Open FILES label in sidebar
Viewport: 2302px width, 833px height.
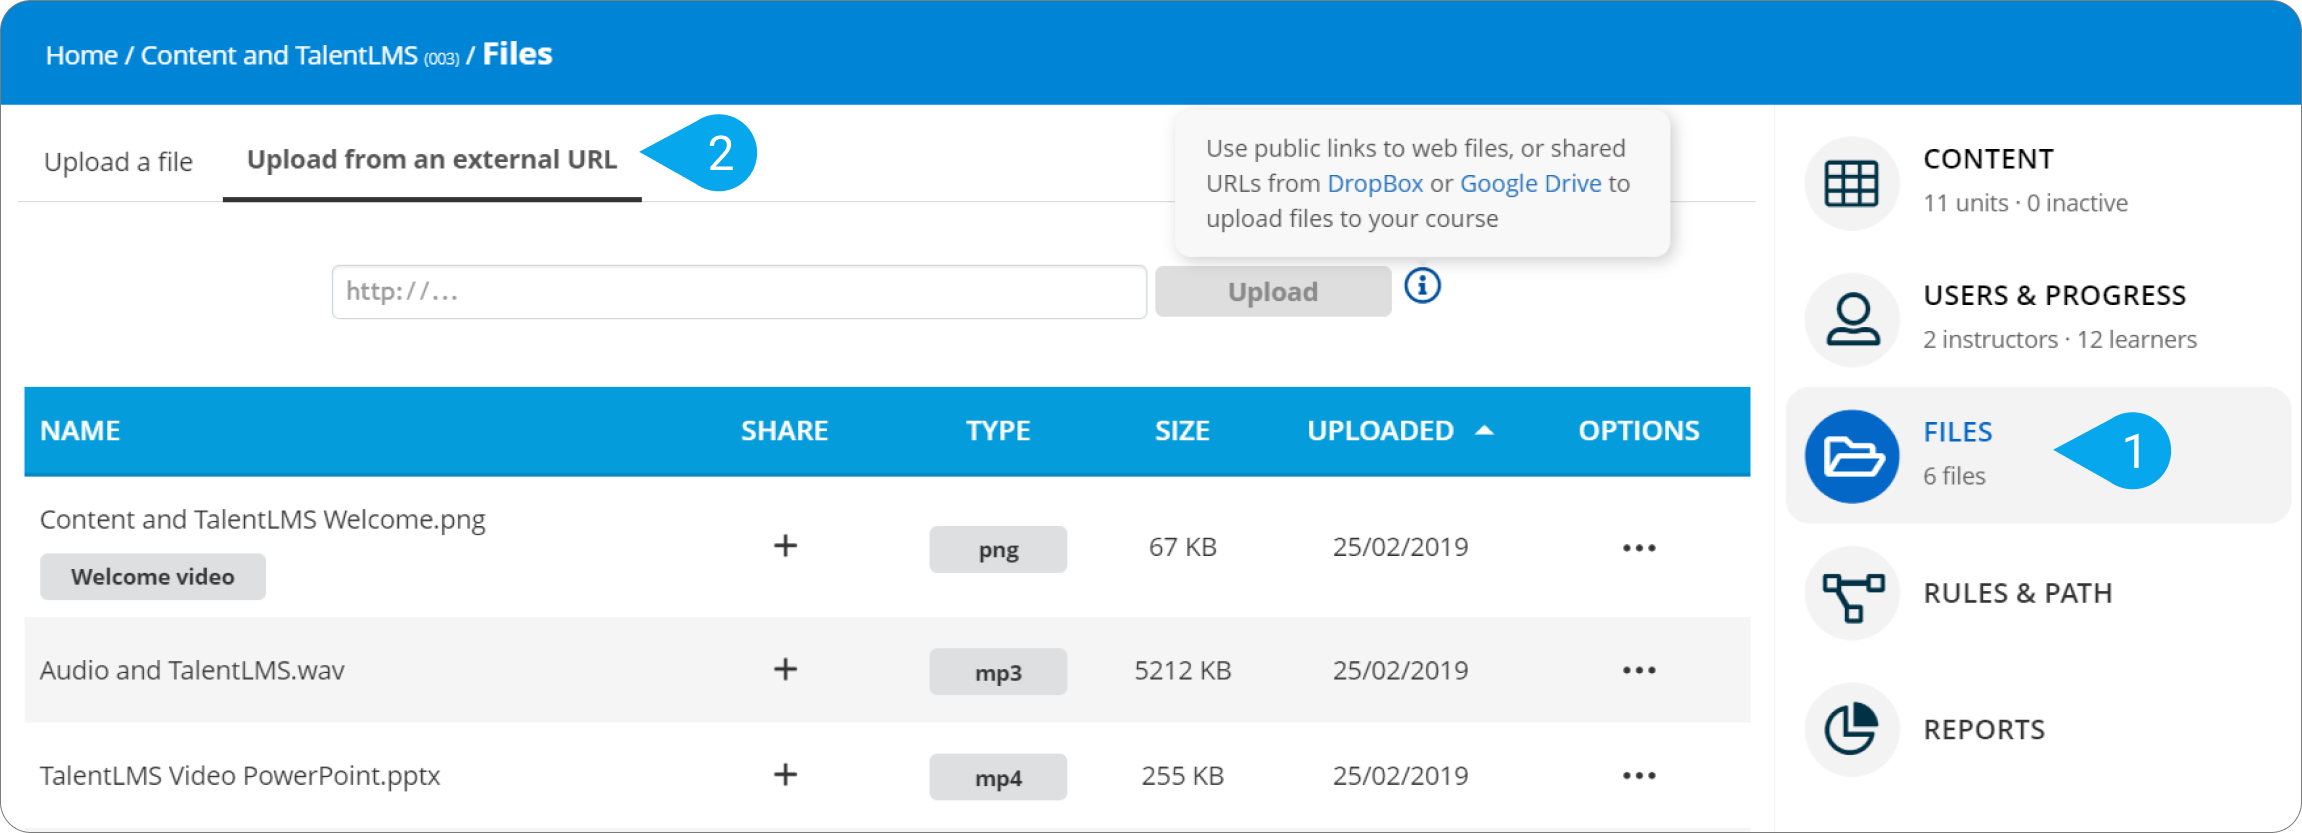pyautogui.click(x=1958, y=432)
